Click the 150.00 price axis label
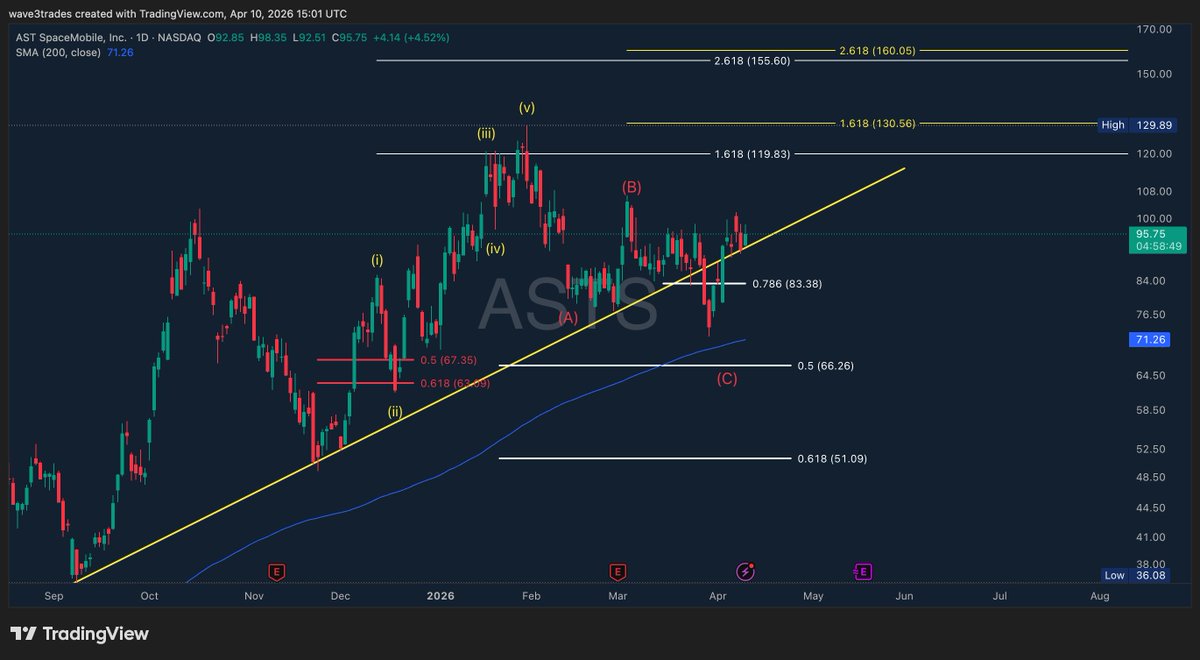 point(1154,75)
